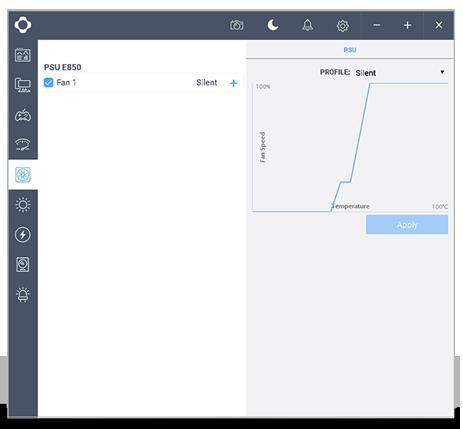Click the Apply button
This screenshot has width=463, height=429.
407,225
